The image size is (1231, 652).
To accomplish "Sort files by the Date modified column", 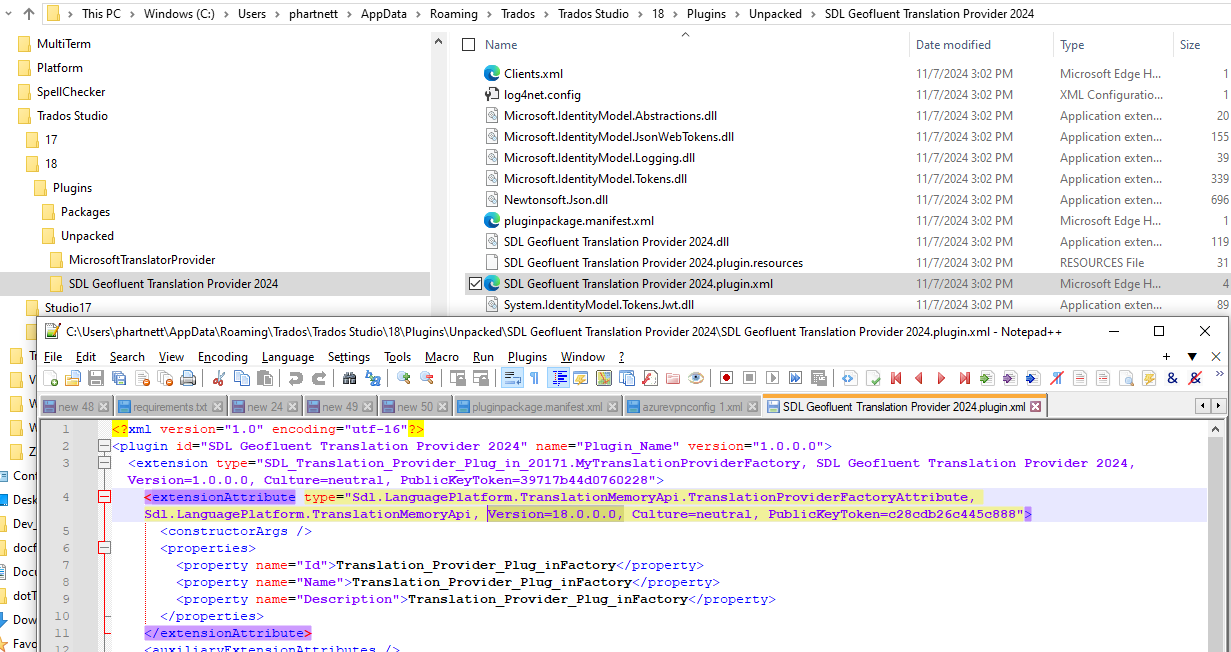I will [955, 44].
